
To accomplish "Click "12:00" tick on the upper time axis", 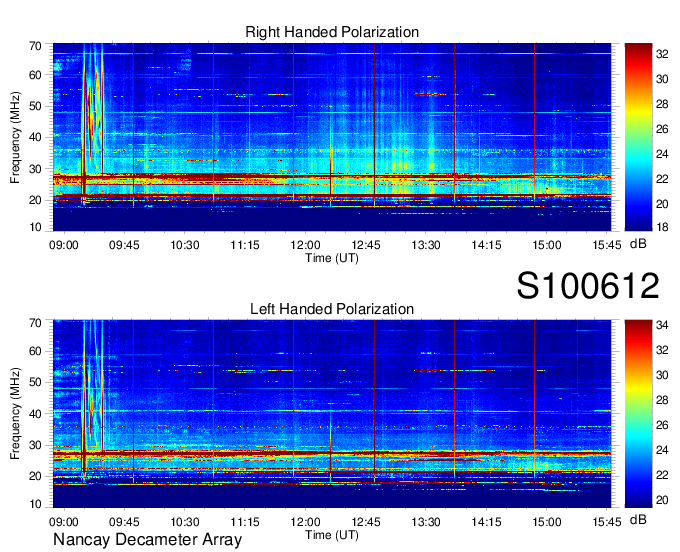I will coord(305,245).
